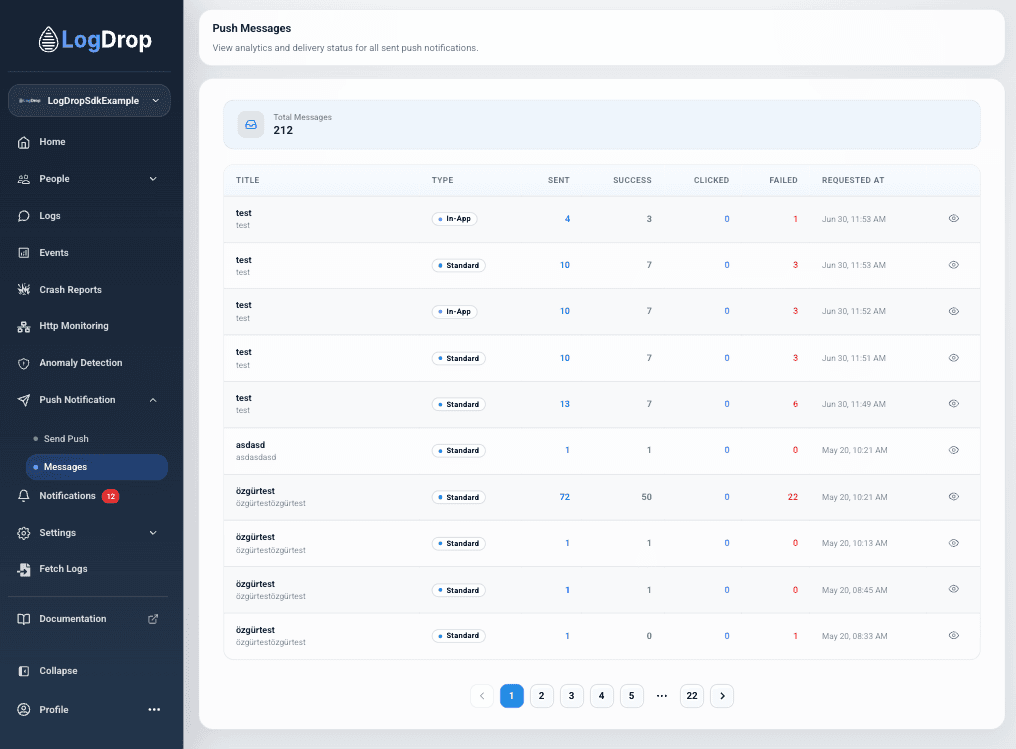1016x749 pixels.
Task: Click the Profile avatar icon
Action: click(24, 710)
